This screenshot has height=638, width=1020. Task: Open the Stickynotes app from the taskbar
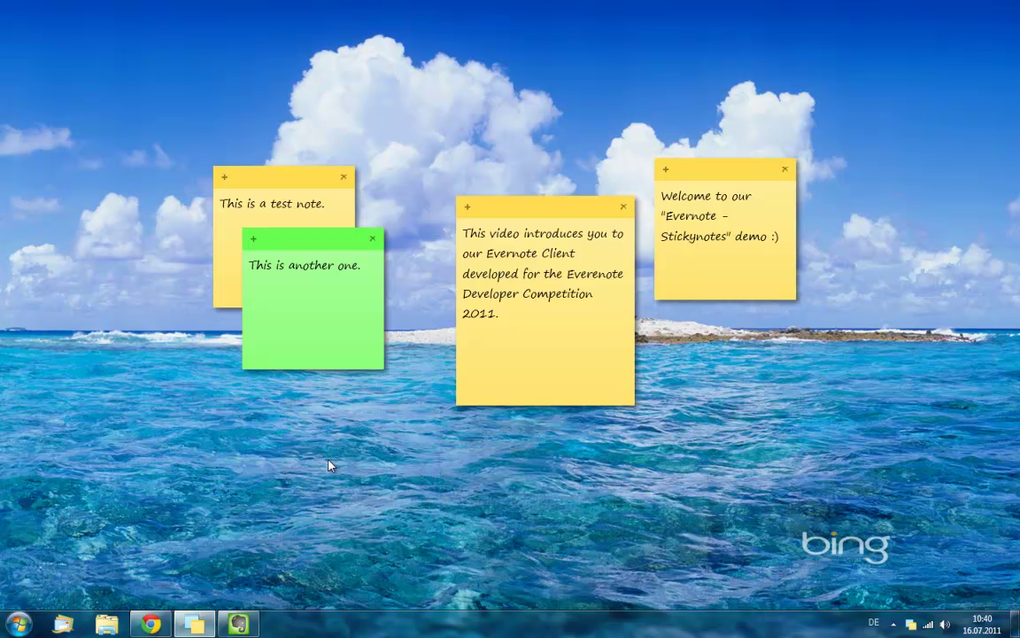coord(194,623)
